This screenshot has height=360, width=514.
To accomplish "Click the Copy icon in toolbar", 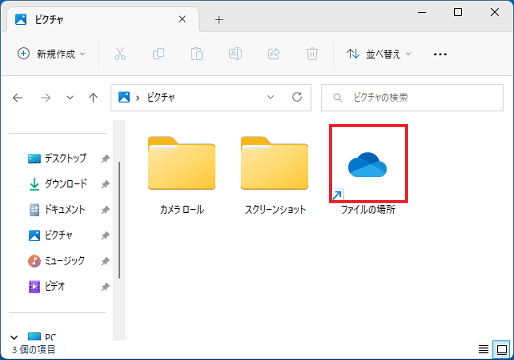I will coord(158,54).
